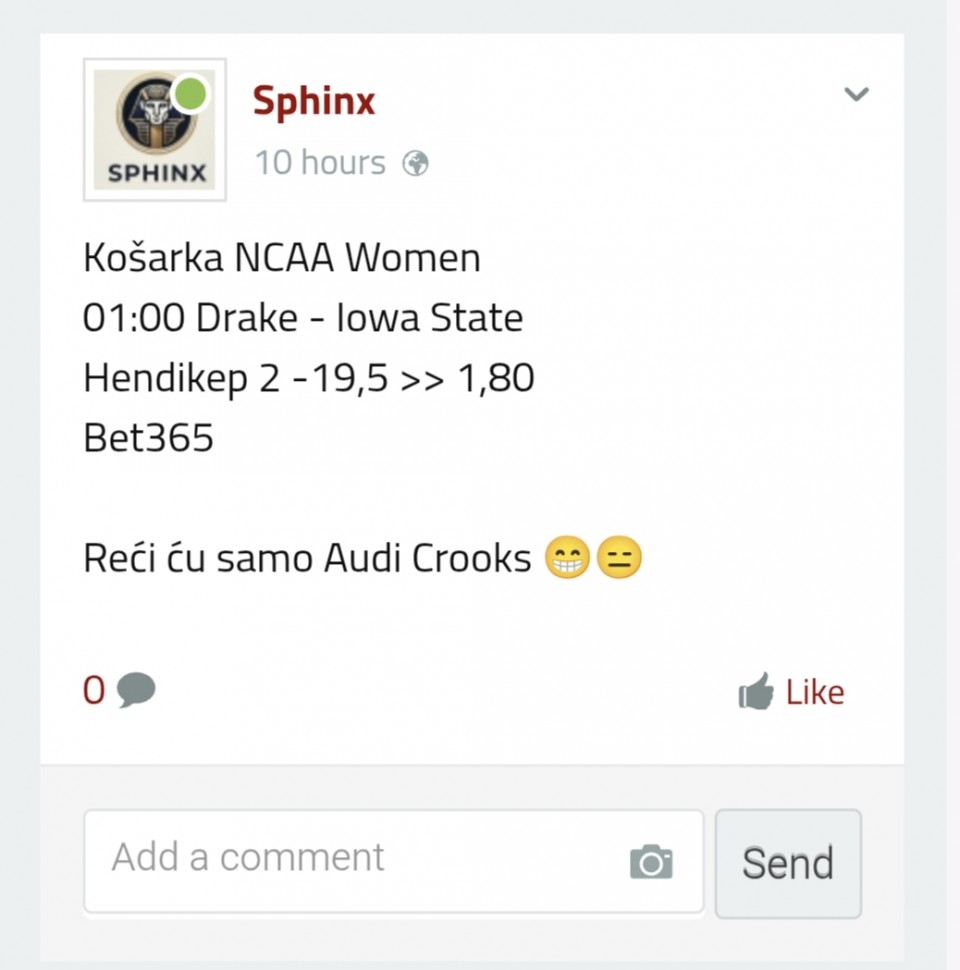Click the comment count number zero
The image size is (960, 970).
click(94, 690)
